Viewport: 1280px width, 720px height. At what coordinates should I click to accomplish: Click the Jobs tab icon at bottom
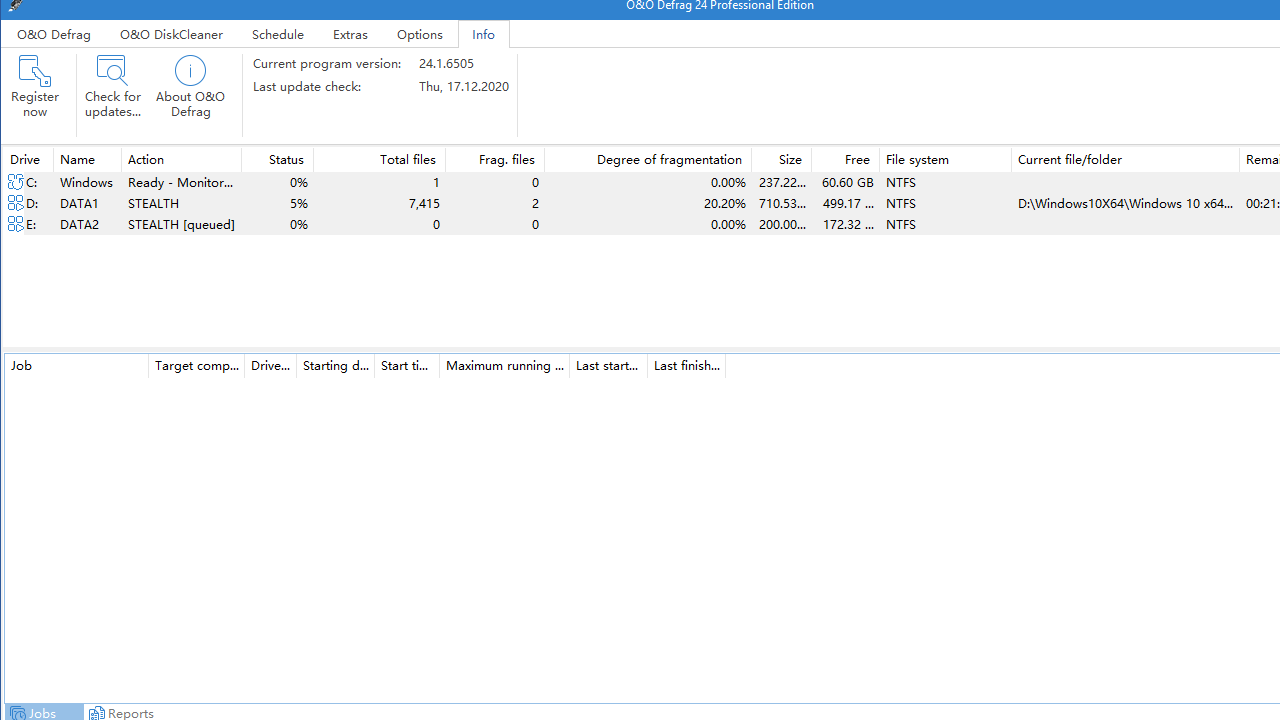pyautogui.click(x=17, y=713)
